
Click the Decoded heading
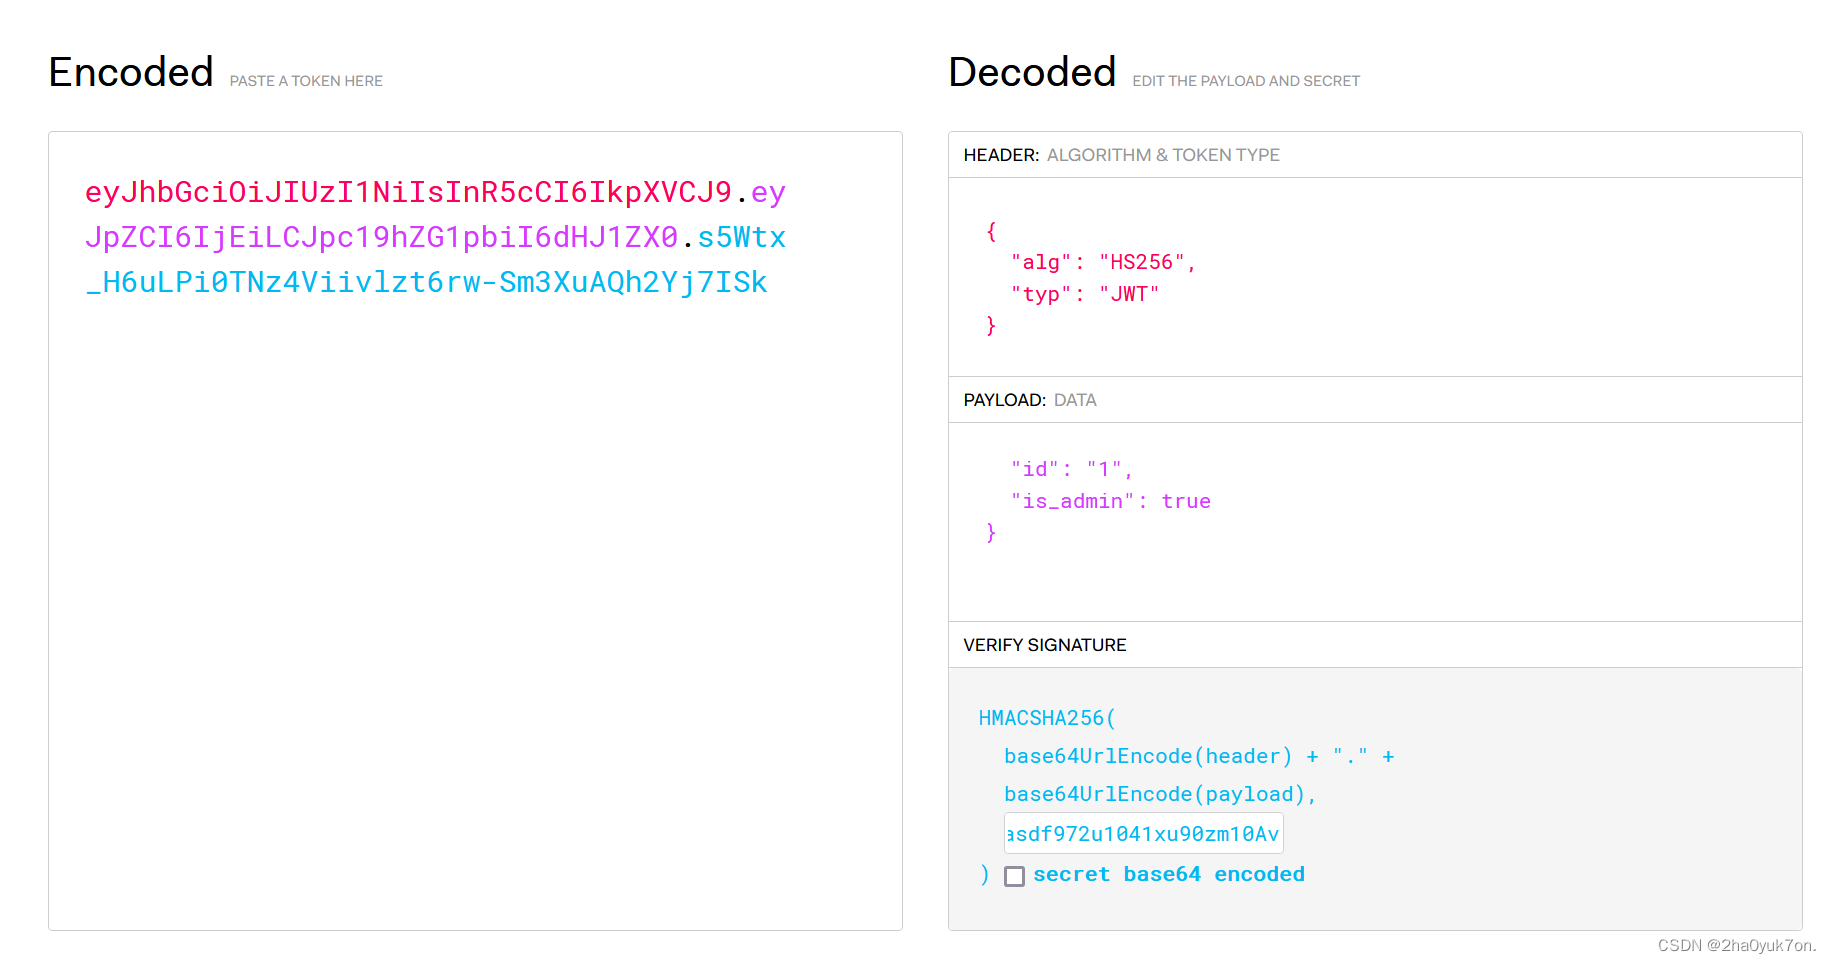(x=1032, y=72)
